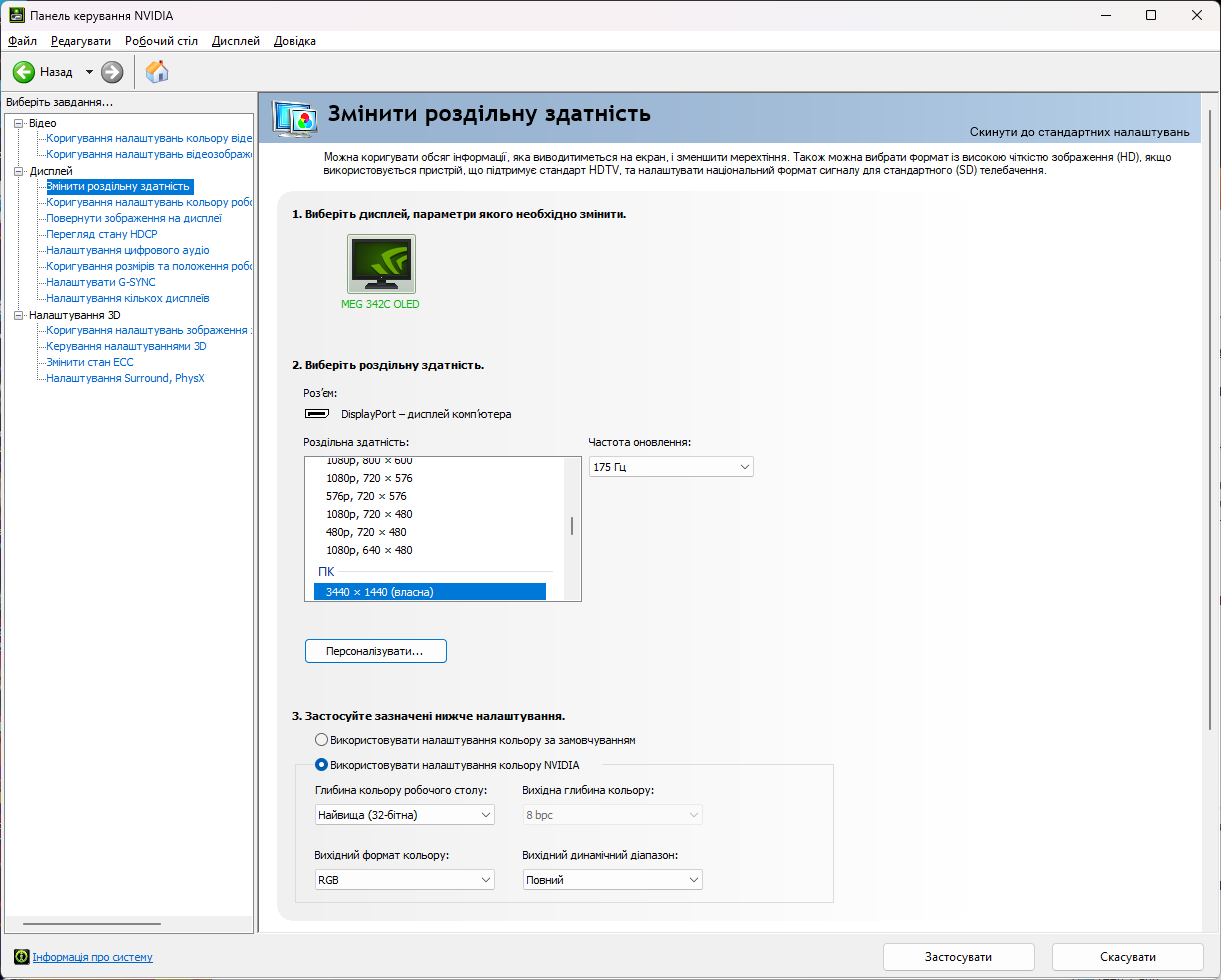Collapse the Дисплей tree node

(x=18, y=171)
